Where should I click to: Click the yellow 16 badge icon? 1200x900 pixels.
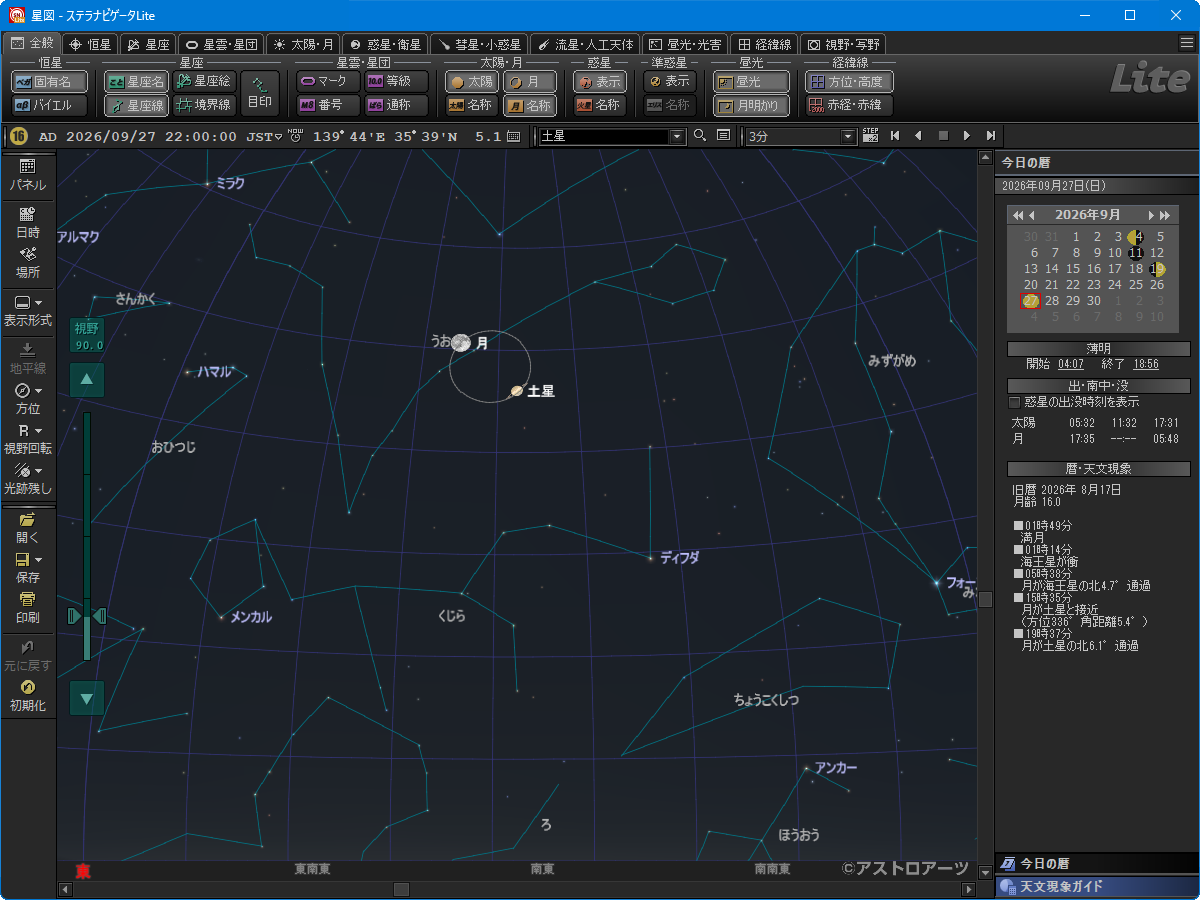(18, 136)
